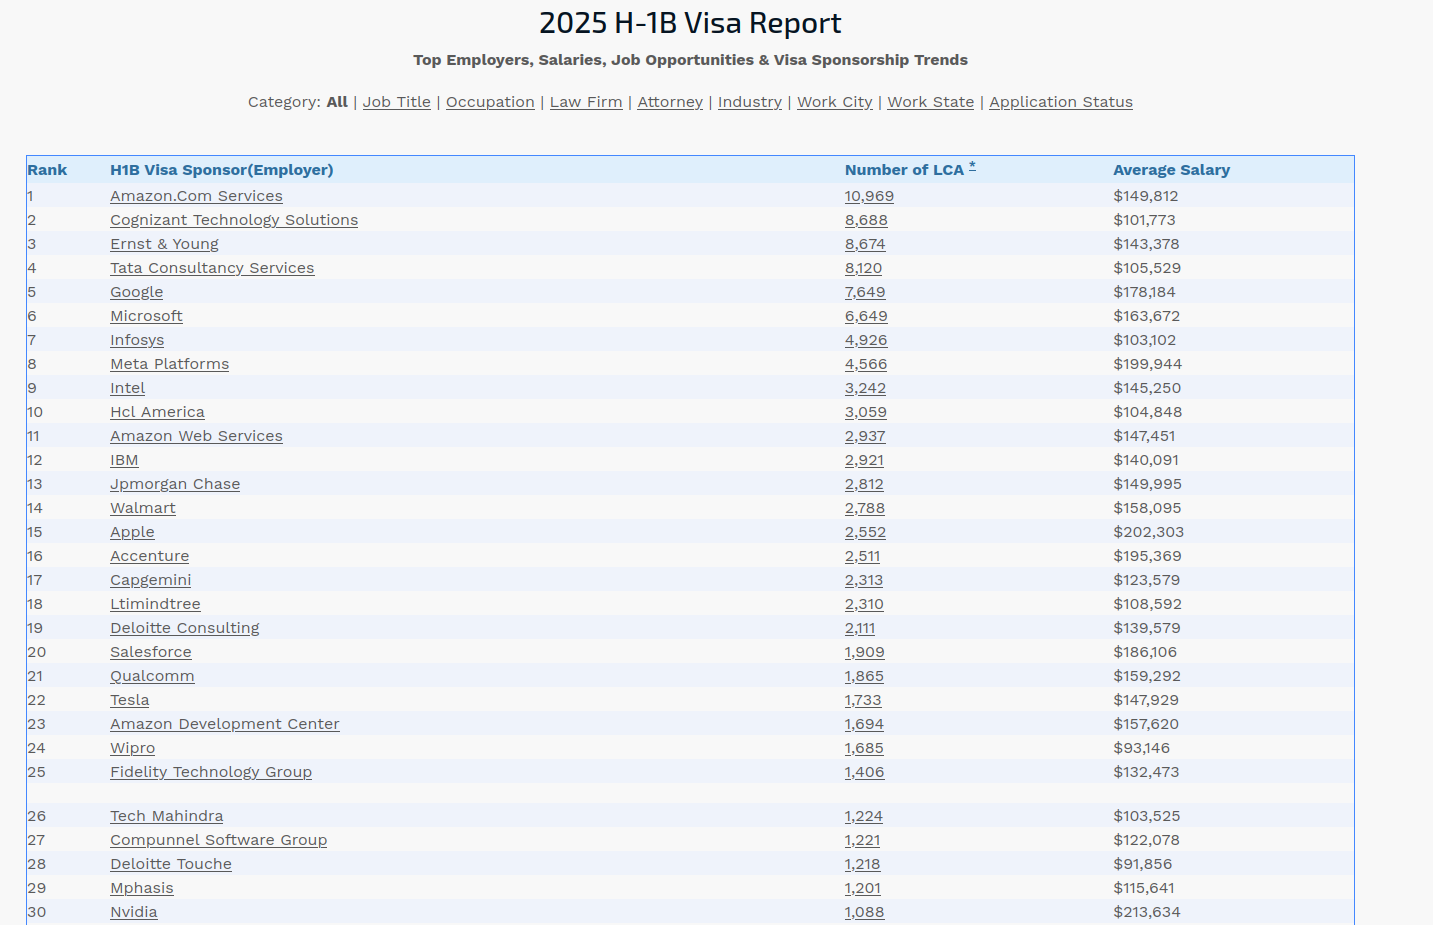This screenshot has height=925, width=1433.
Task: Open Ernst & Young LCA count 8,674
Action: (865, 244)
